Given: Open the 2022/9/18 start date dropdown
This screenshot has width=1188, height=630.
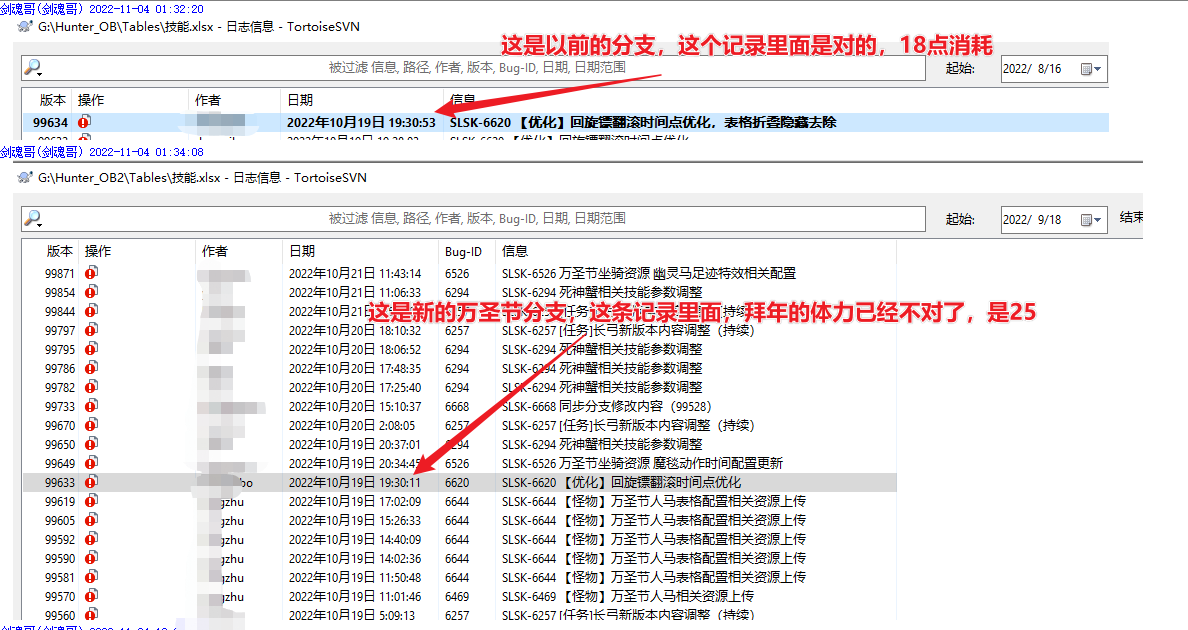Looking at the screenshot, I should pos(1097,220).
